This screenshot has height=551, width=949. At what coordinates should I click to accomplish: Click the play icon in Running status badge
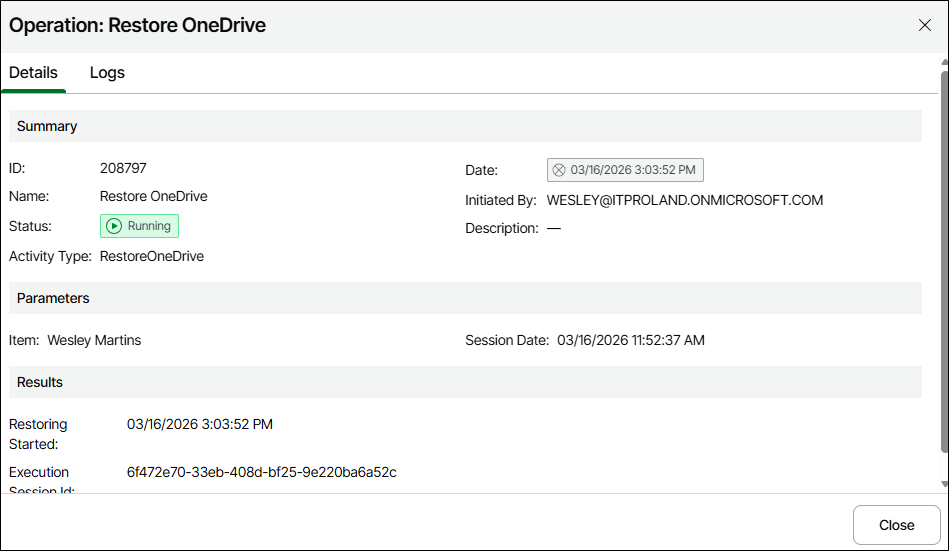(114, 226)
